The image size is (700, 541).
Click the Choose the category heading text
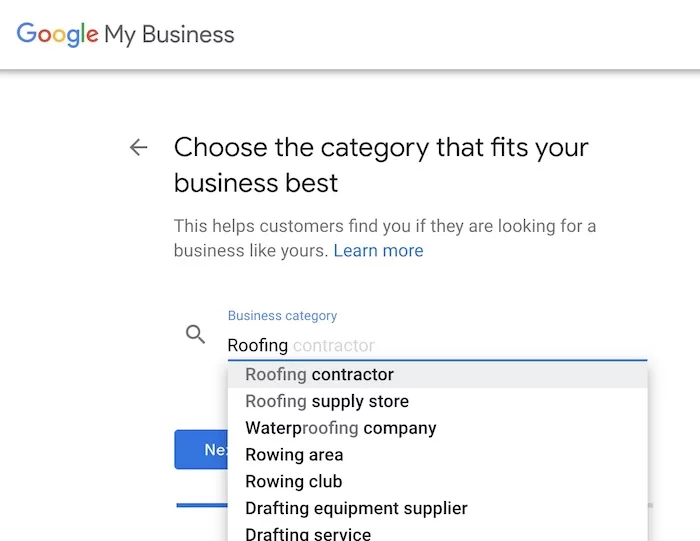(381, 165)
